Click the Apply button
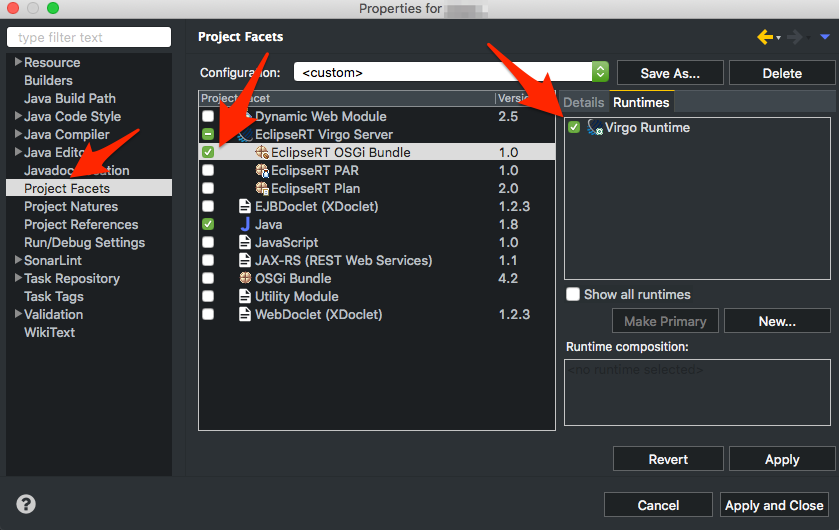Viewport: 839px width, 530px height. coord(782,459)
